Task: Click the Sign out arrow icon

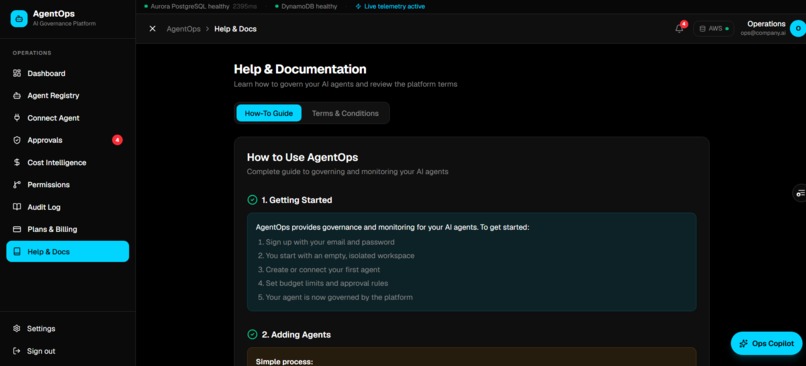Action: point(17,351)
